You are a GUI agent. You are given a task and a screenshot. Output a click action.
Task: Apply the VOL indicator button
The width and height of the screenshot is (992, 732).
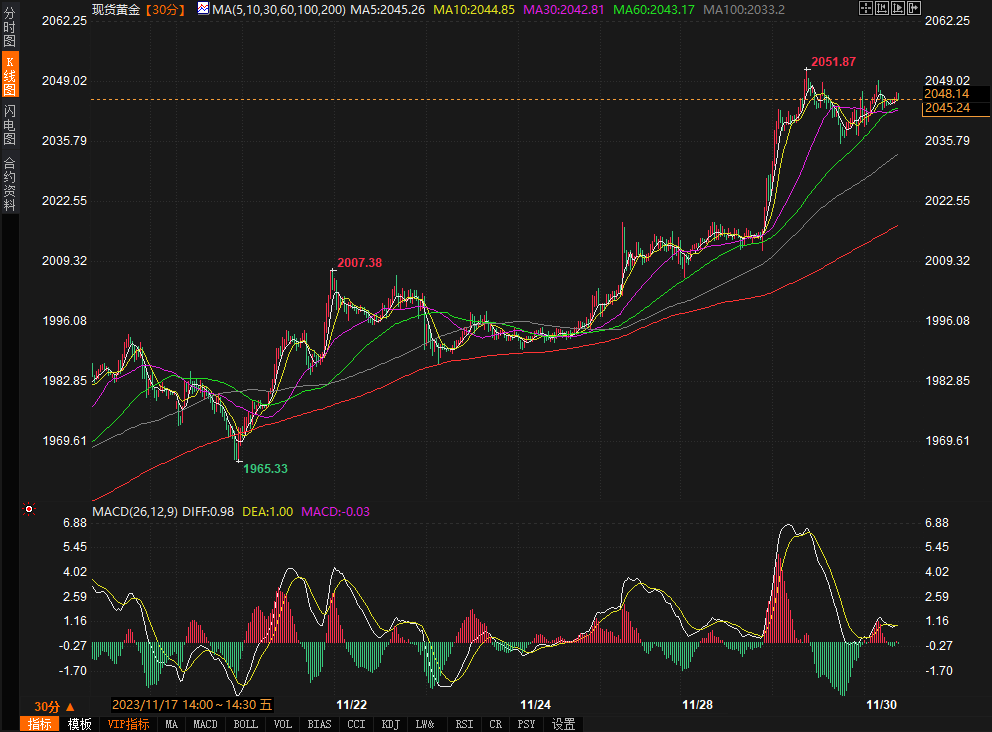[283, 724]
